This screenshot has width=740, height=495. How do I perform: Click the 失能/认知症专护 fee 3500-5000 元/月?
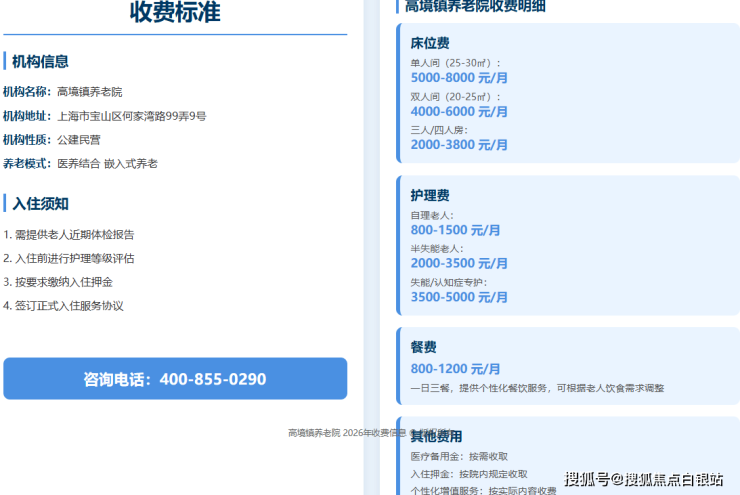[459, 297]
